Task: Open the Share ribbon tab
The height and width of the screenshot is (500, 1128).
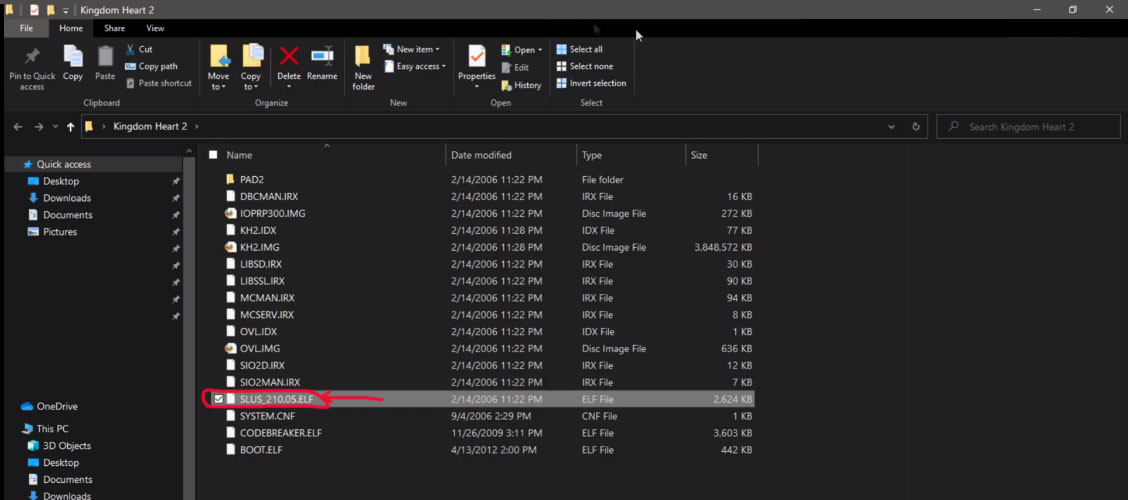Action: pos(115,29)
